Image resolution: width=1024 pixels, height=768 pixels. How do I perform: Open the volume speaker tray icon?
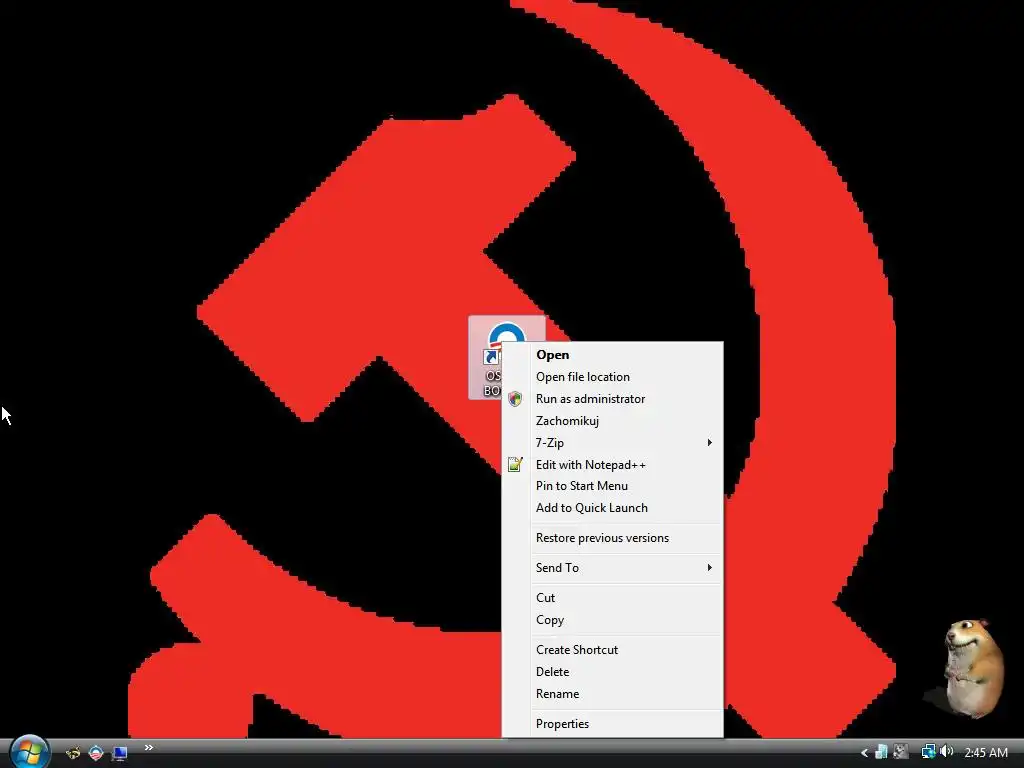point(946,752)
